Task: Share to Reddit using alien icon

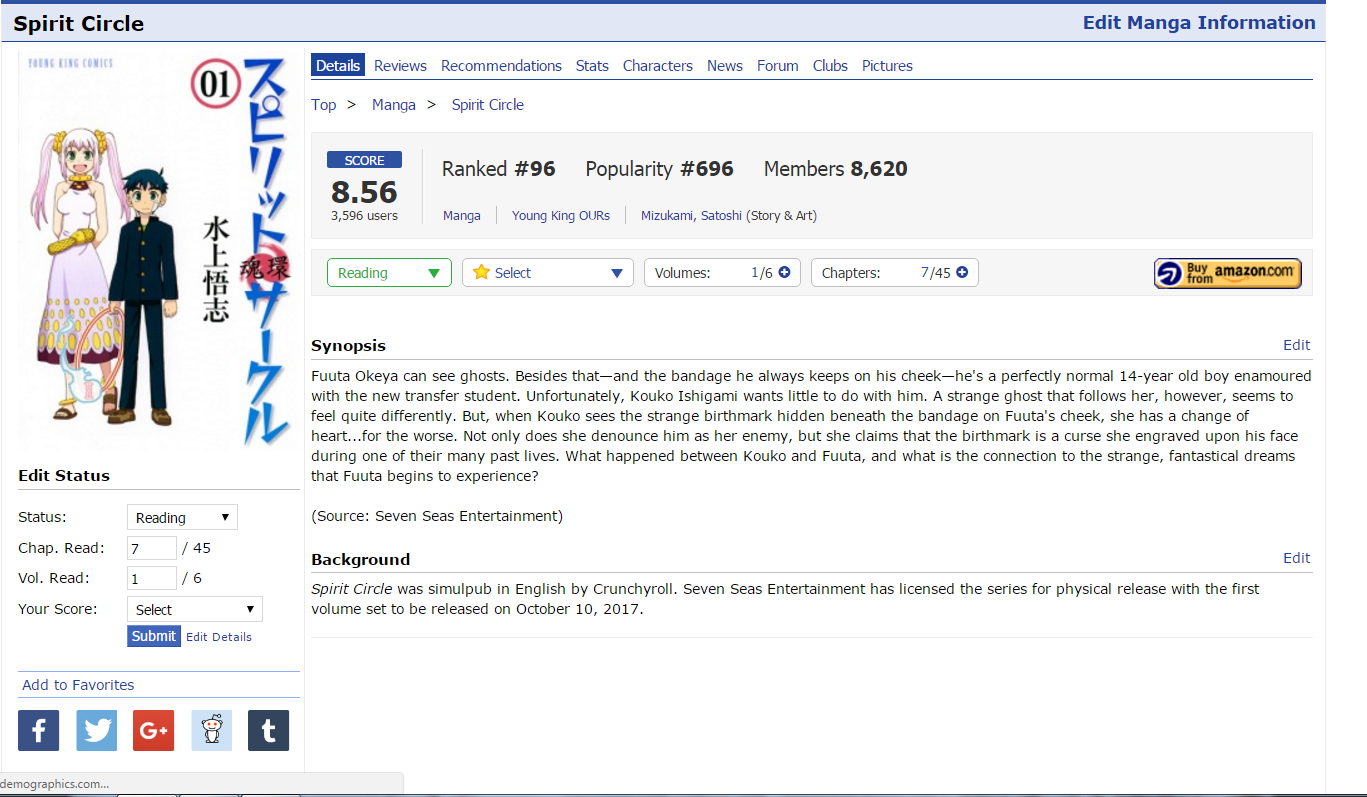Action: point(211,731)
